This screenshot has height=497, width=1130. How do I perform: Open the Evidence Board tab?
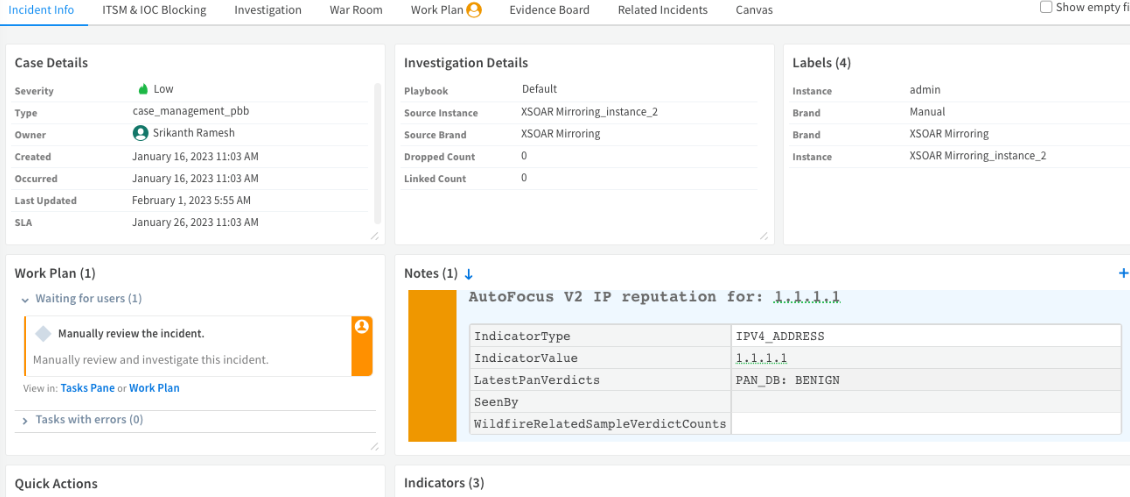pyautogui.click(x=549, y=10)
